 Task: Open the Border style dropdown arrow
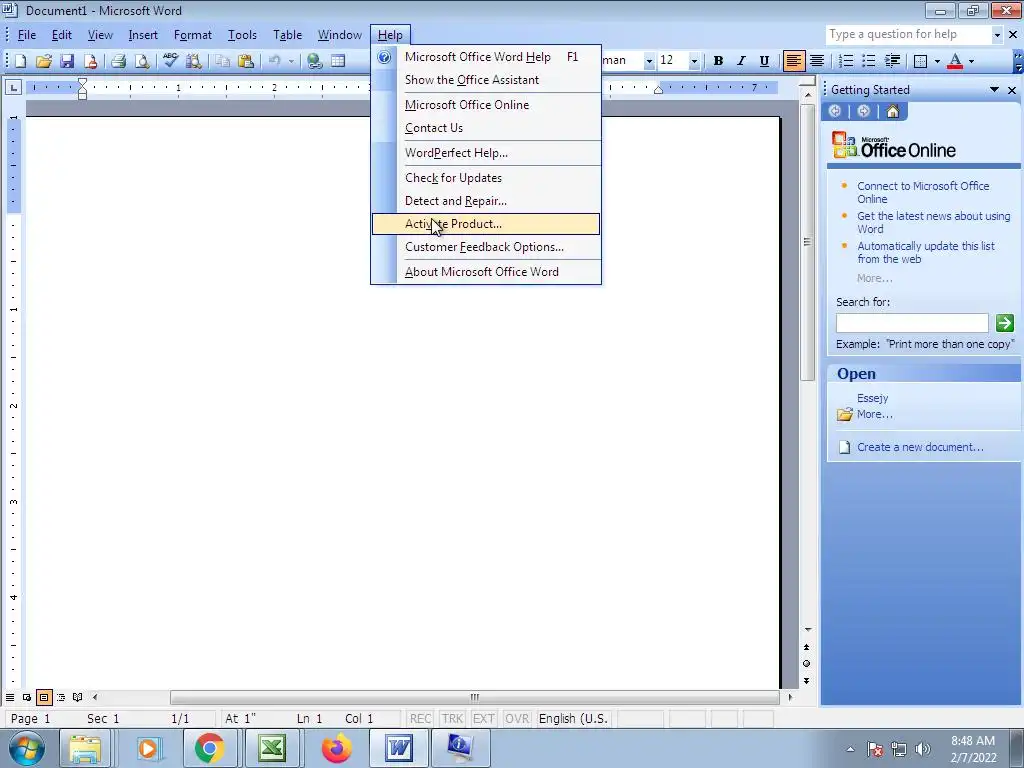[x=937, y=61]
